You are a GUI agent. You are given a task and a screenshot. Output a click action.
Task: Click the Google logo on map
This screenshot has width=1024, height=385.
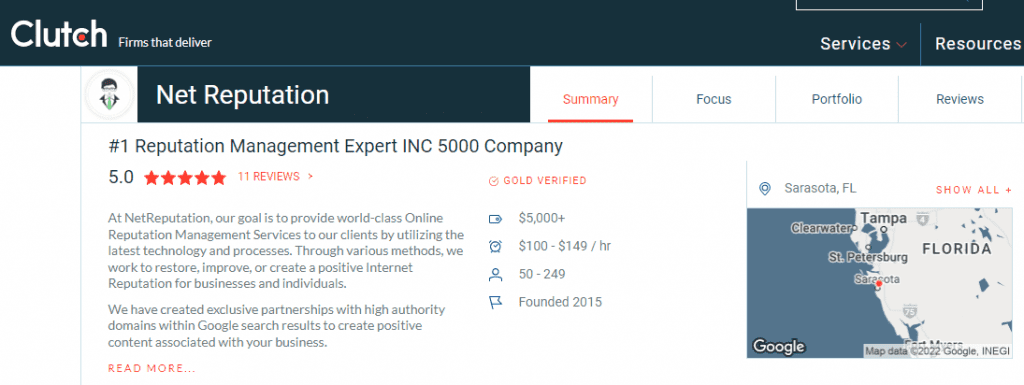(x=778, y=346)
